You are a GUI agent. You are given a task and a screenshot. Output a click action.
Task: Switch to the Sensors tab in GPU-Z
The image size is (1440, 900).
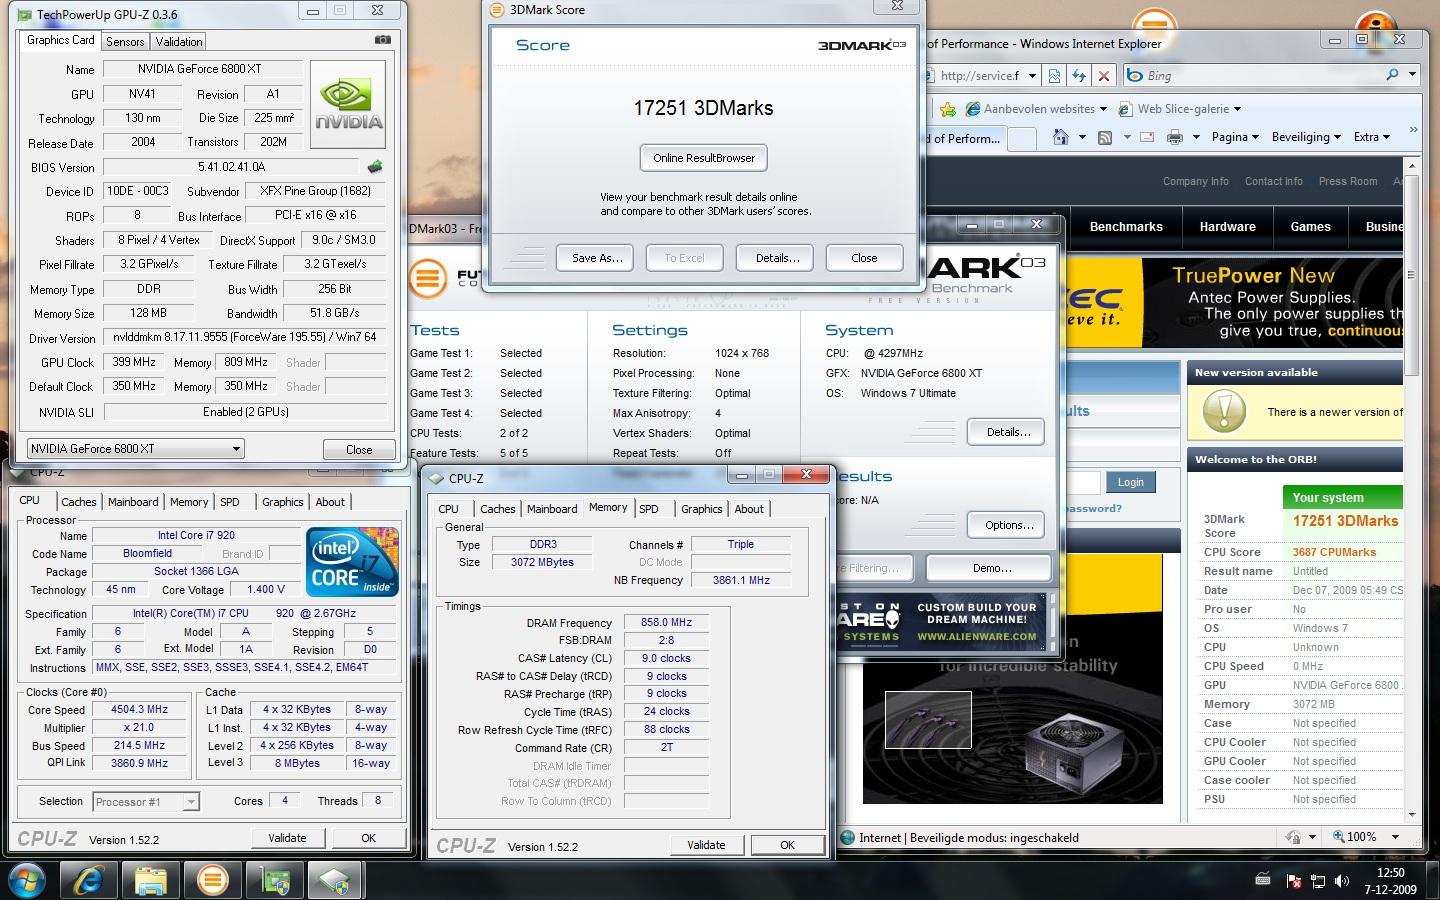[x=125, y=41]
